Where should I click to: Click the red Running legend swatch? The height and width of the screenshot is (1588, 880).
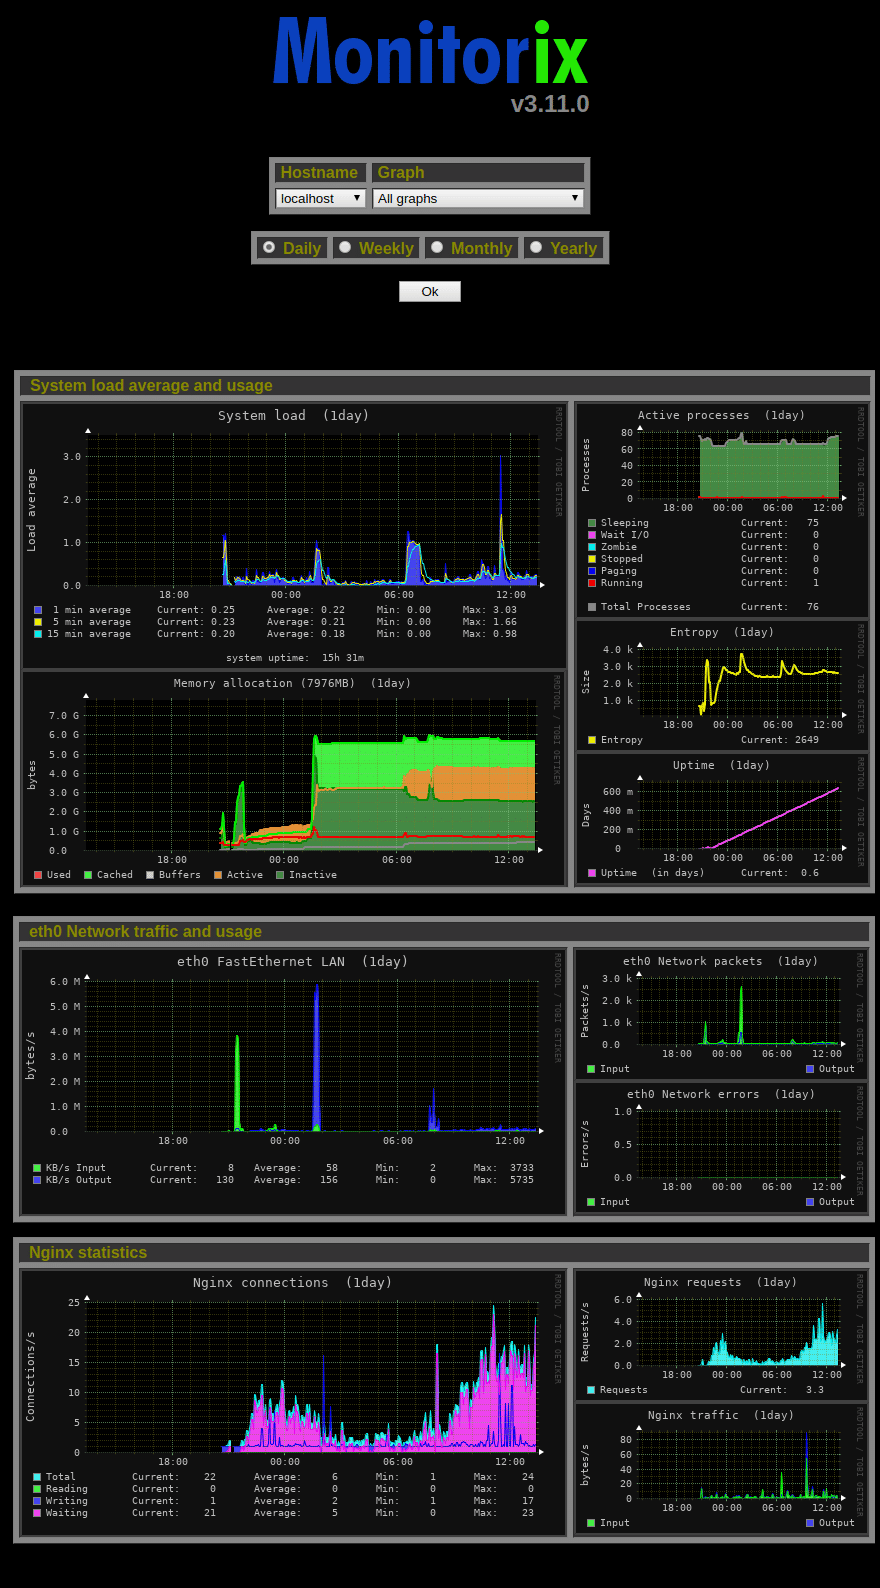coord(592,583)
